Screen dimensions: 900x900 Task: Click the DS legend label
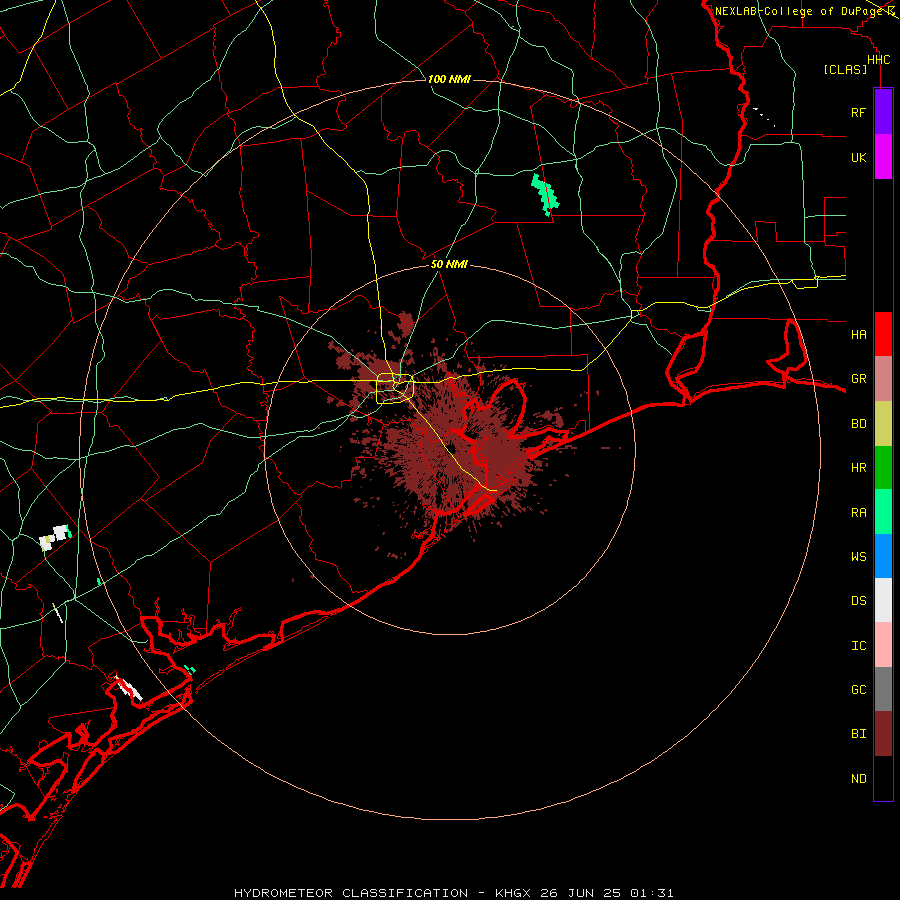pyautogui.click(x=859, y=601)
